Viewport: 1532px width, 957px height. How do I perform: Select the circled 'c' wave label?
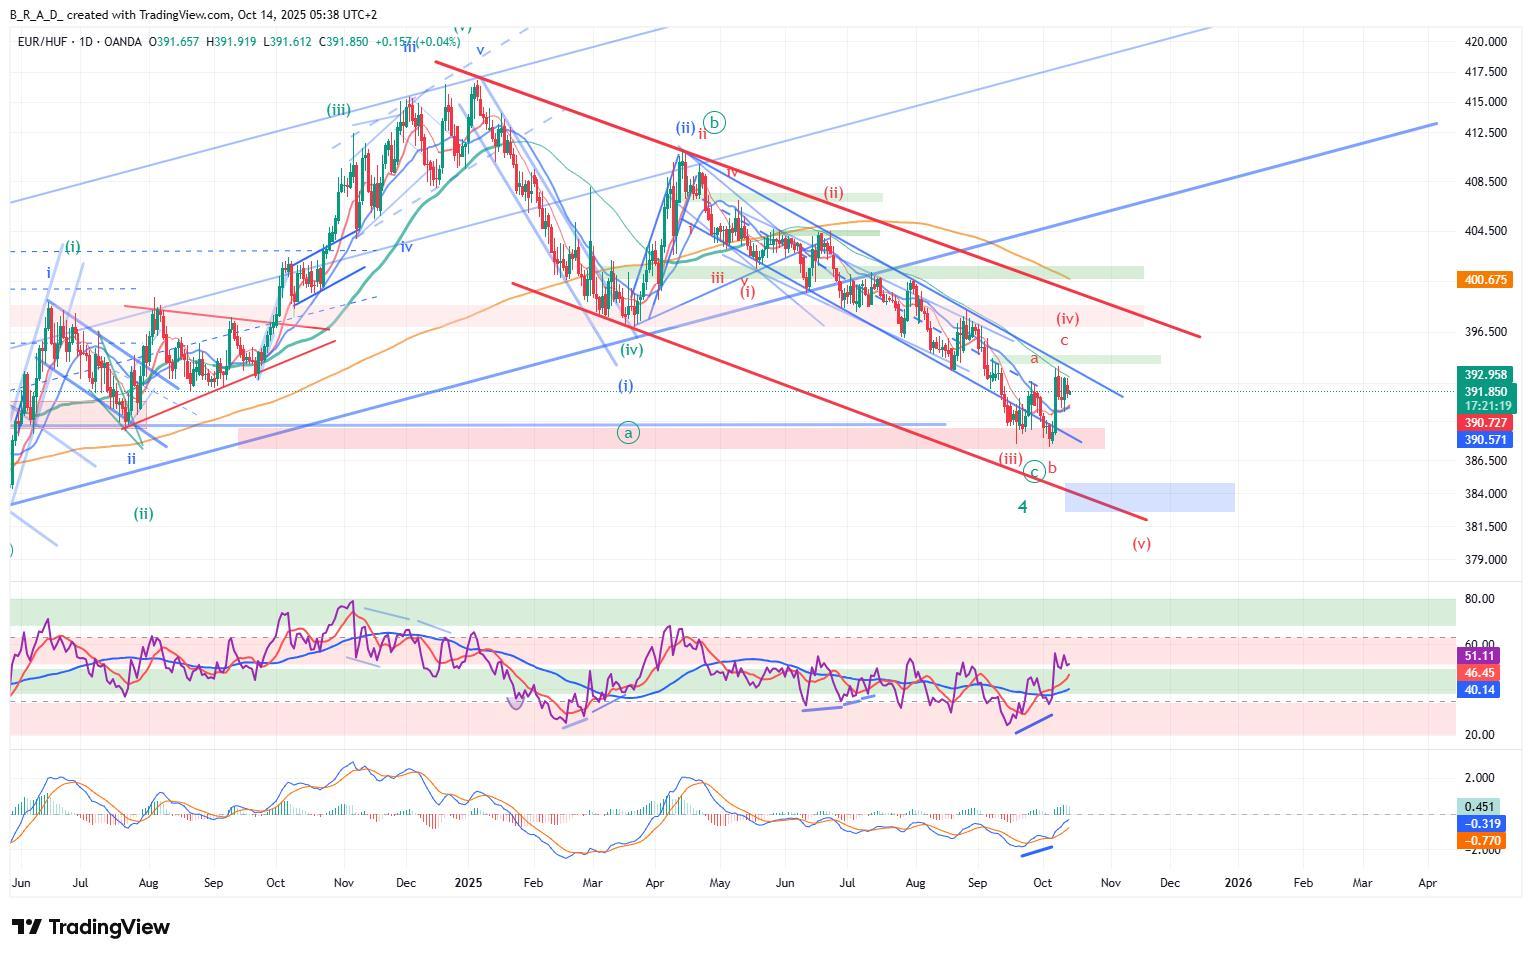coord(1034,471)
